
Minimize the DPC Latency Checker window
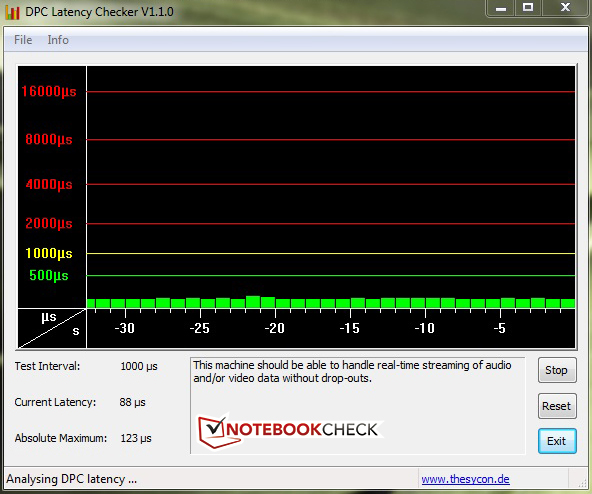pyautogui.click(x=501, y=8)
